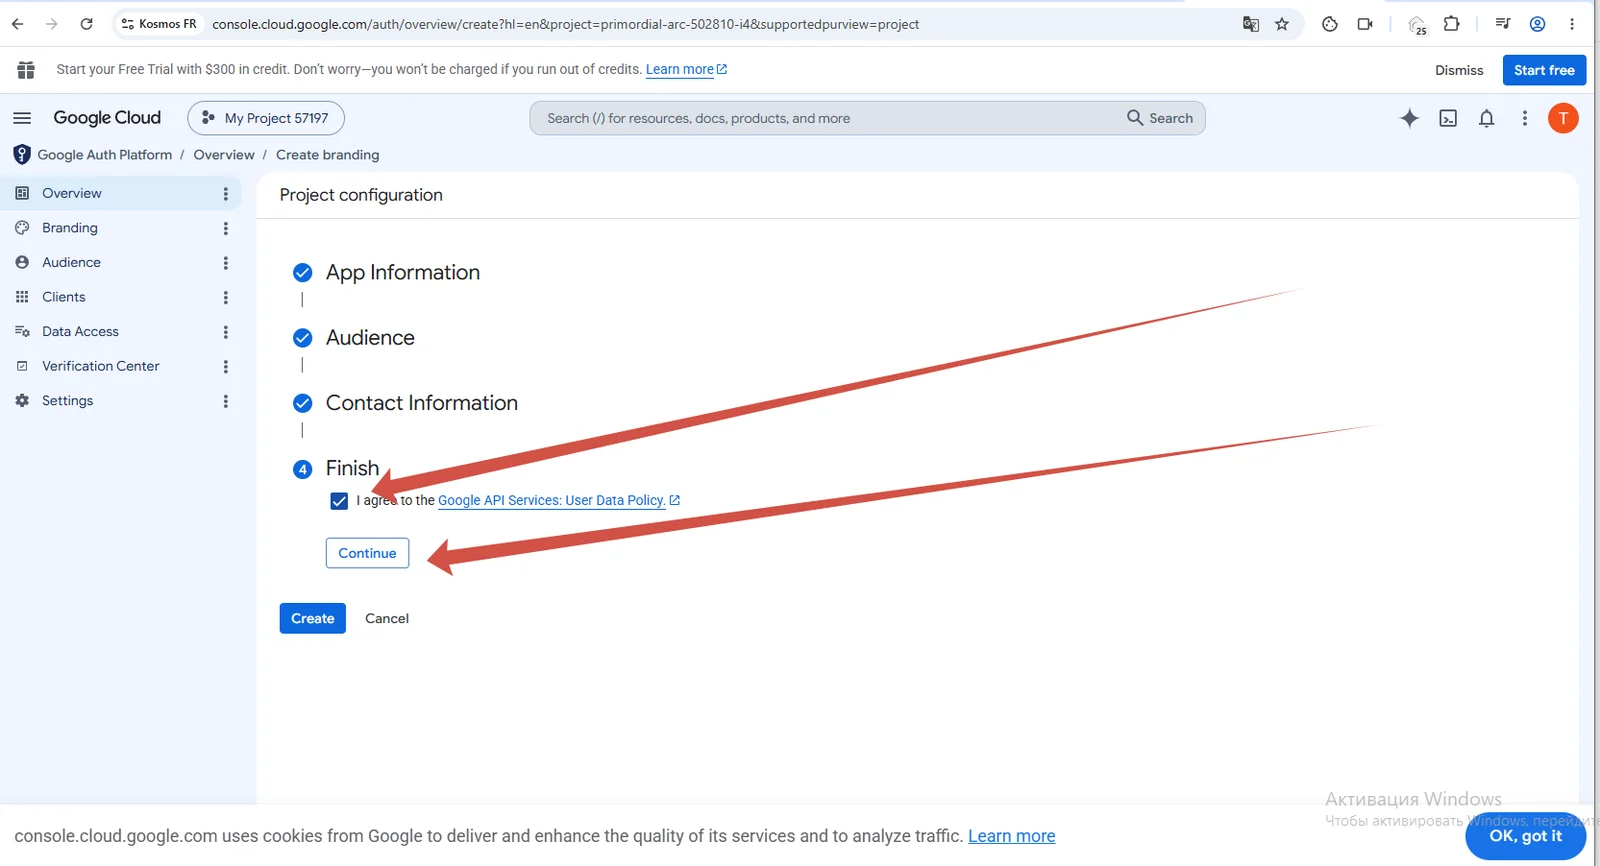The height and width of the screenshot is (866, 1600).
Task: Open Google account avatar T
Action: pyautogui.click(x=1563, y=118)
